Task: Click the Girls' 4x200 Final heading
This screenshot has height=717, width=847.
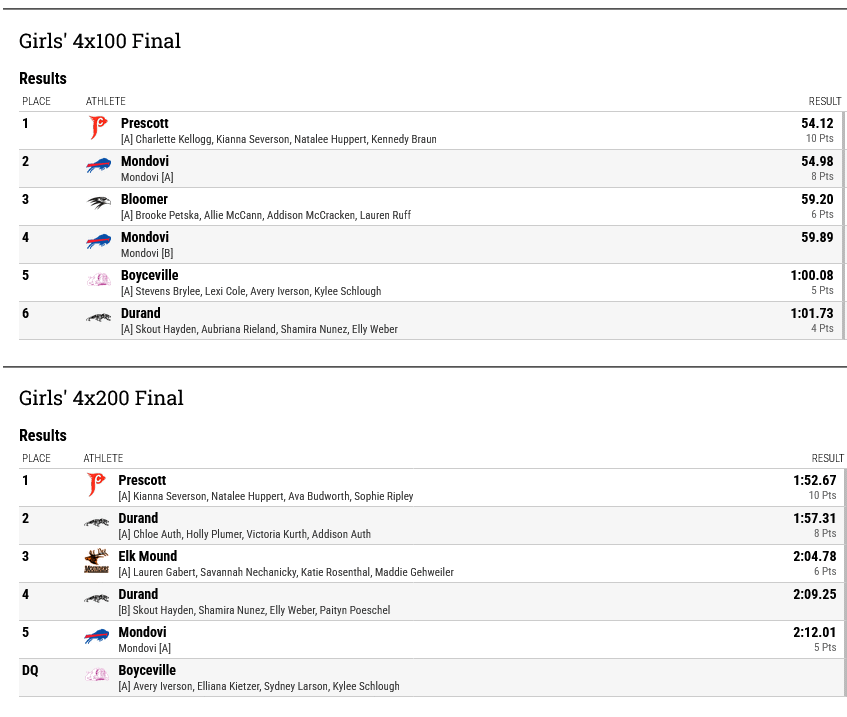Action: point(101,398)
